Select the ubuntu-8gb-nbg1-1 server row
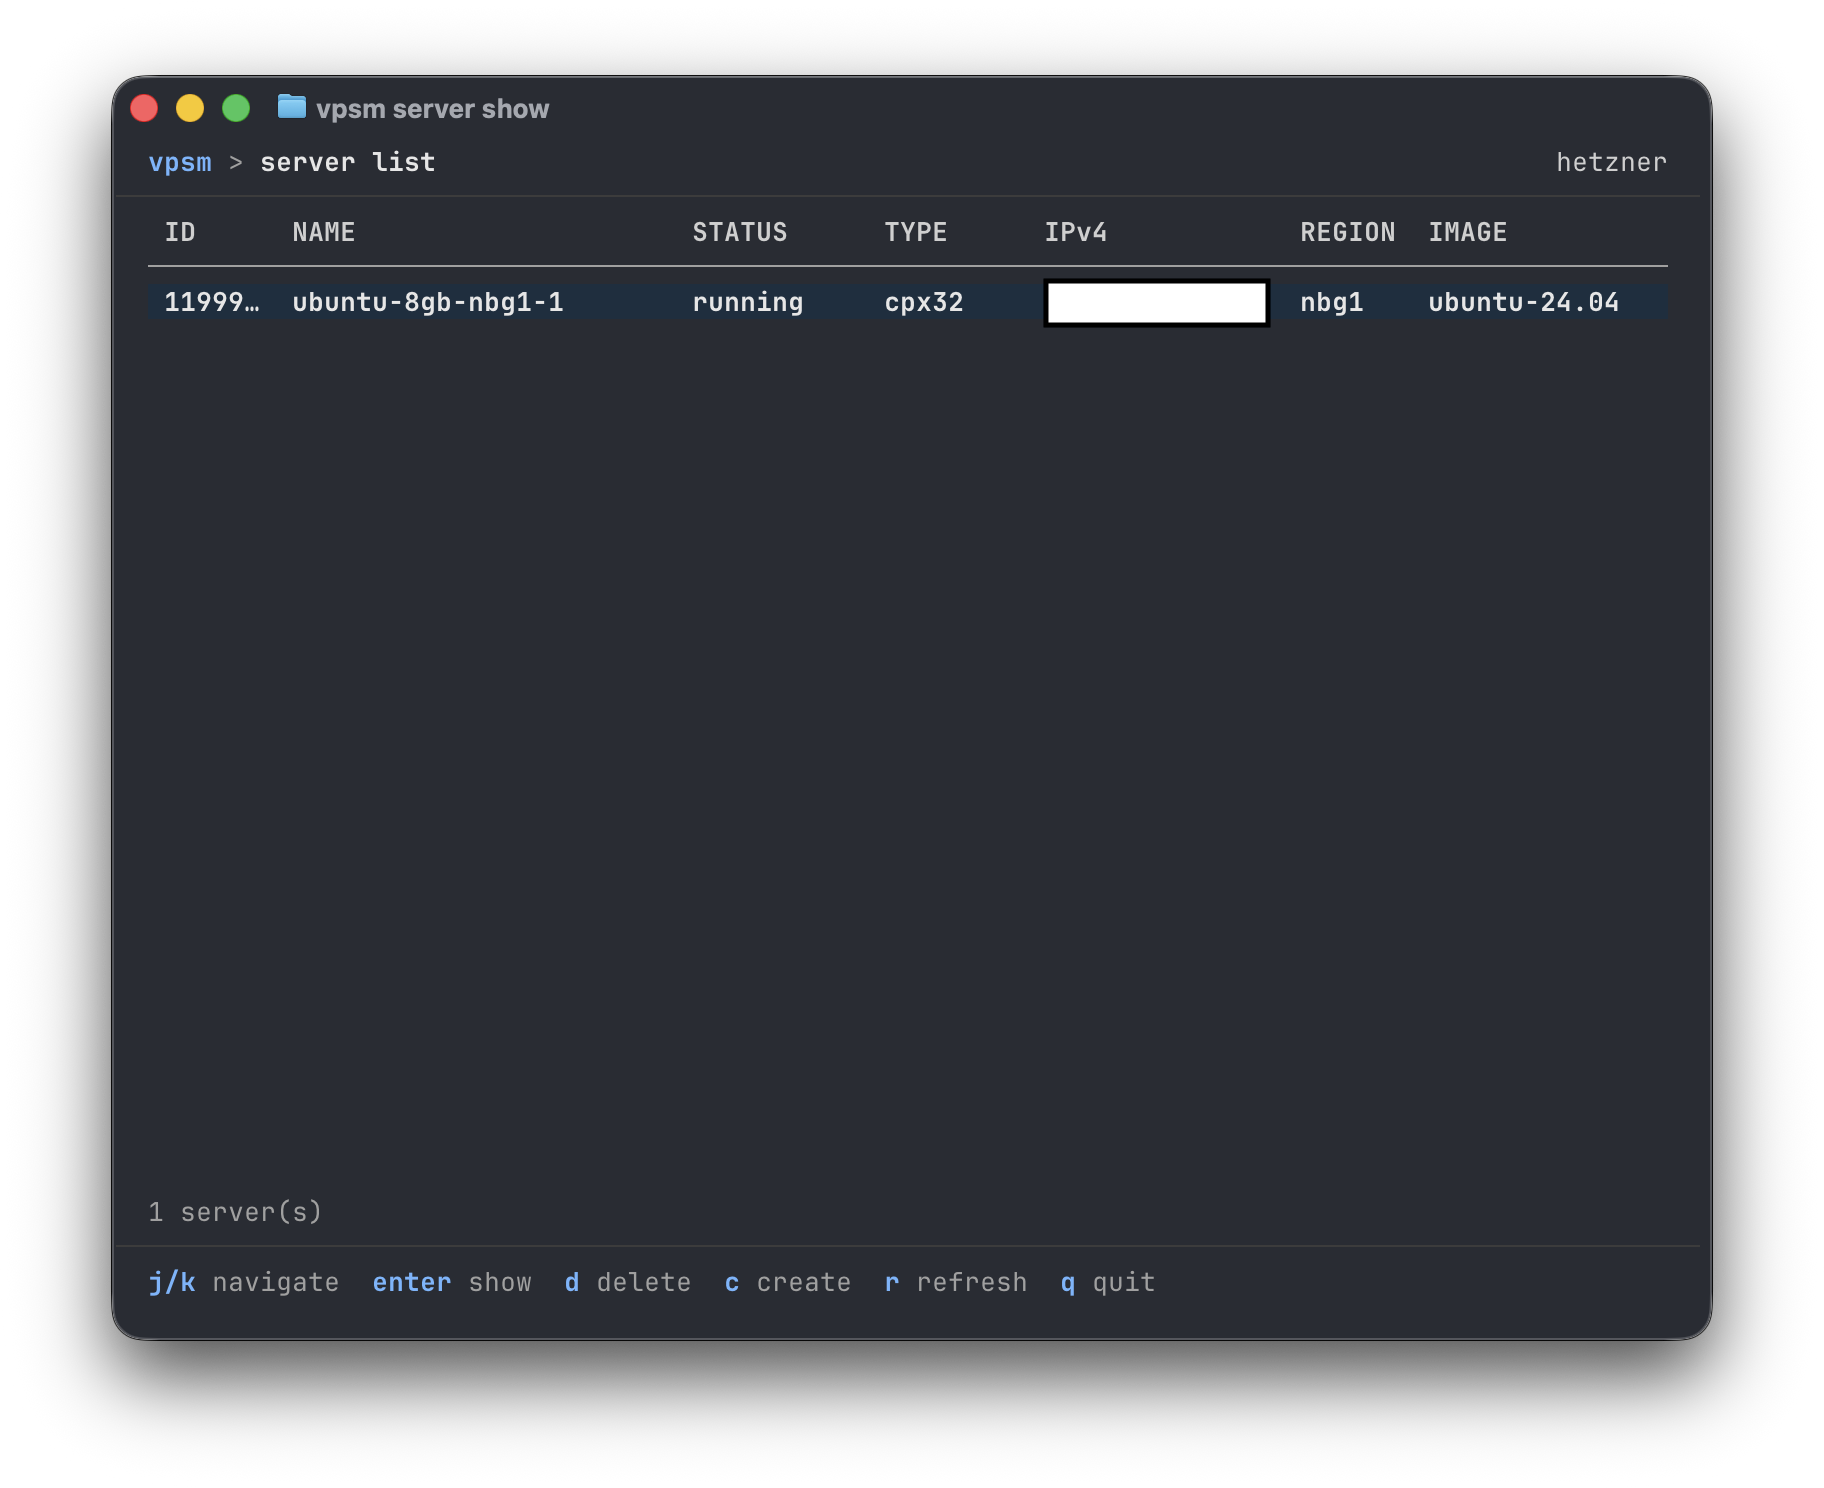Viewport: 1824px width, 1488px height. (x=428, y=302)
